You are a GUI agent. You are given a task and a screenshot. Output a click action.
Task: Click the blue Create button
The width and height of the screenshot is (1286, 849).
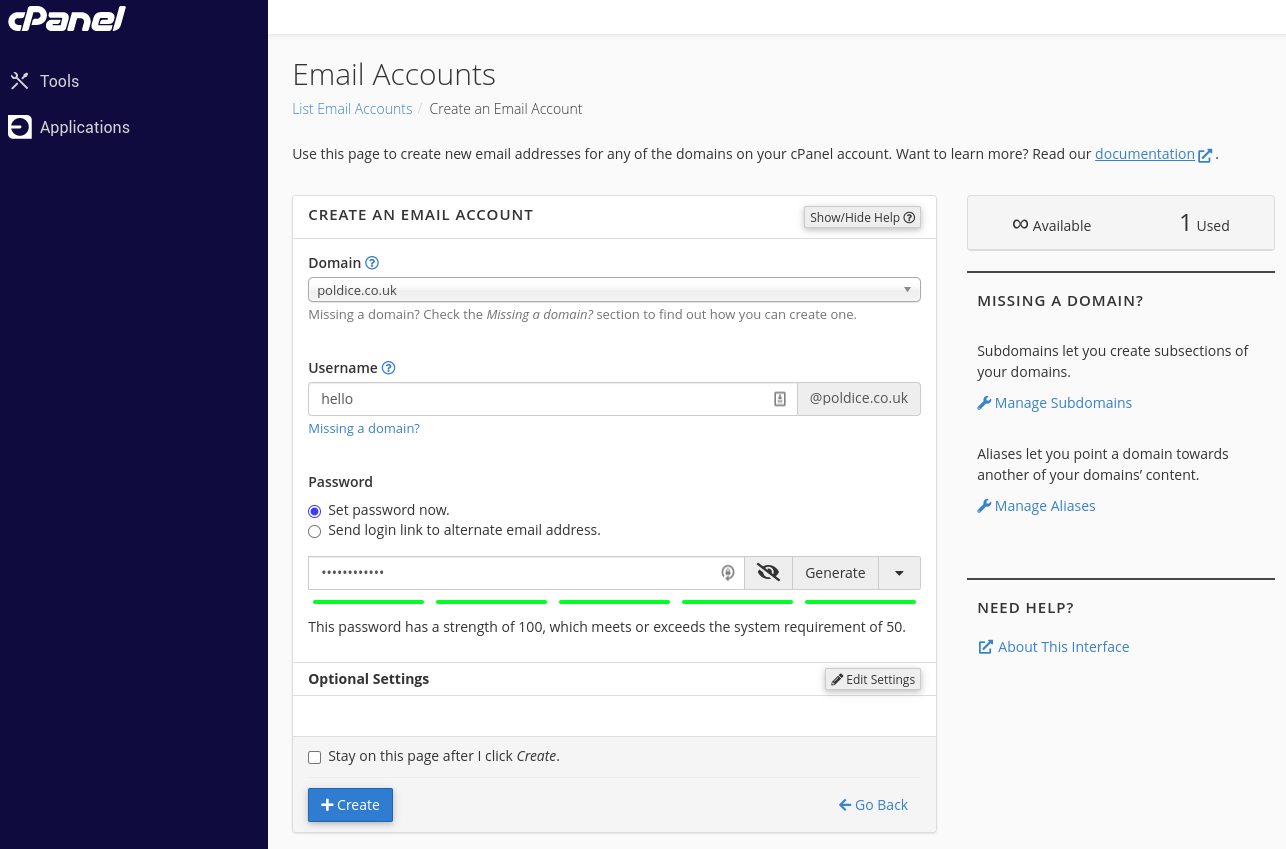350,805
